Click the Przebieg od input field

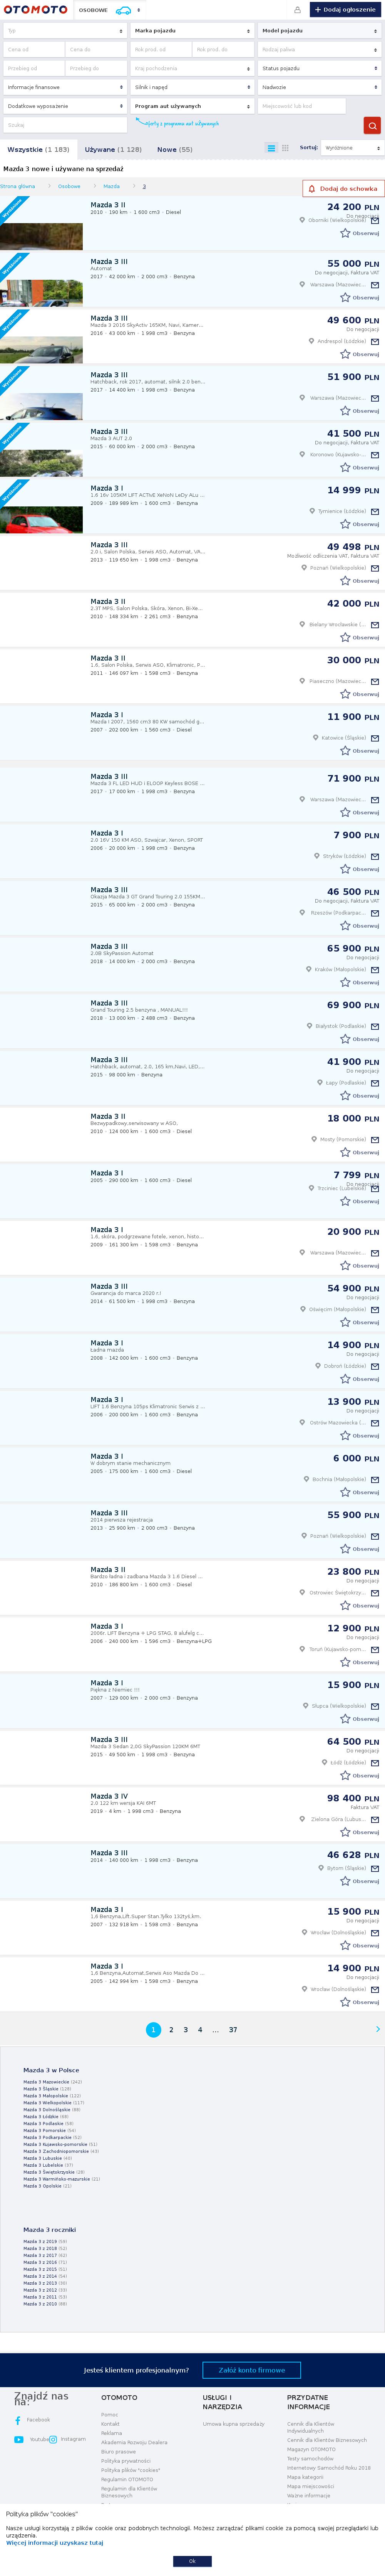click(x=34, y=68)
